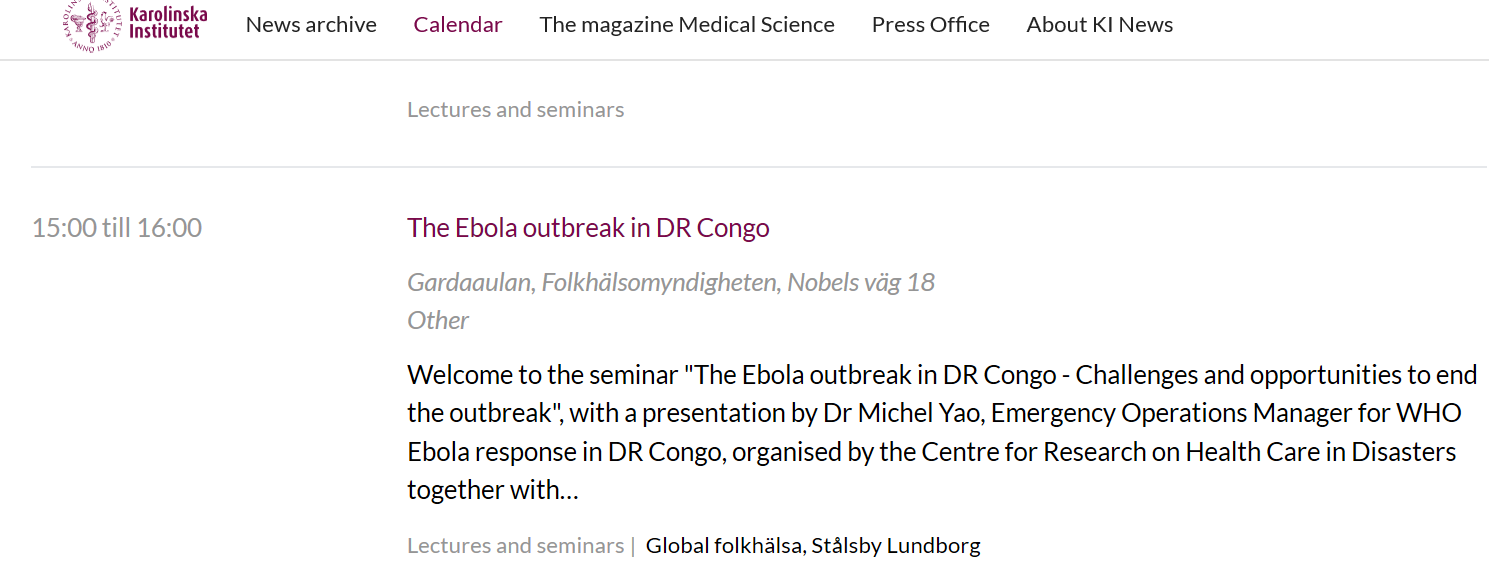Open The Ebola outbreak in DR Congo event
This screenshot has width=1489, height=586.
tap(588, 228)
